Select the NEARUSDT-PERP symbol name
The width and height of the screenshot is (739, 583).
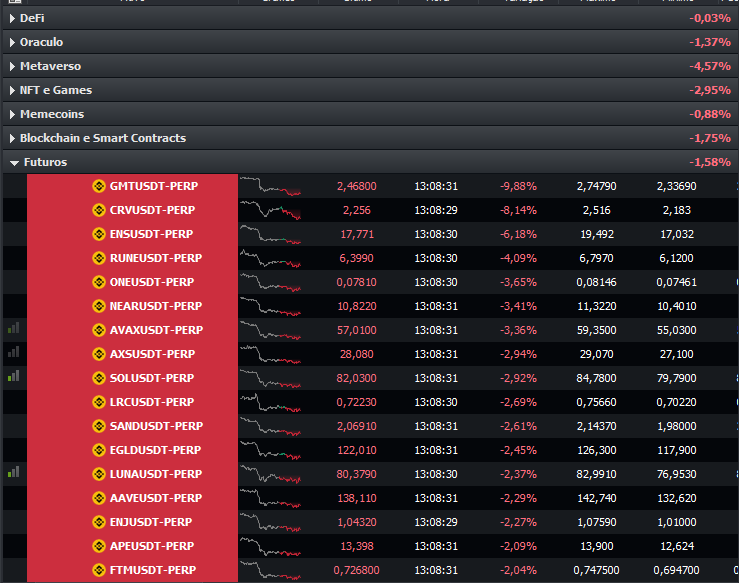(x=156, y=306)
